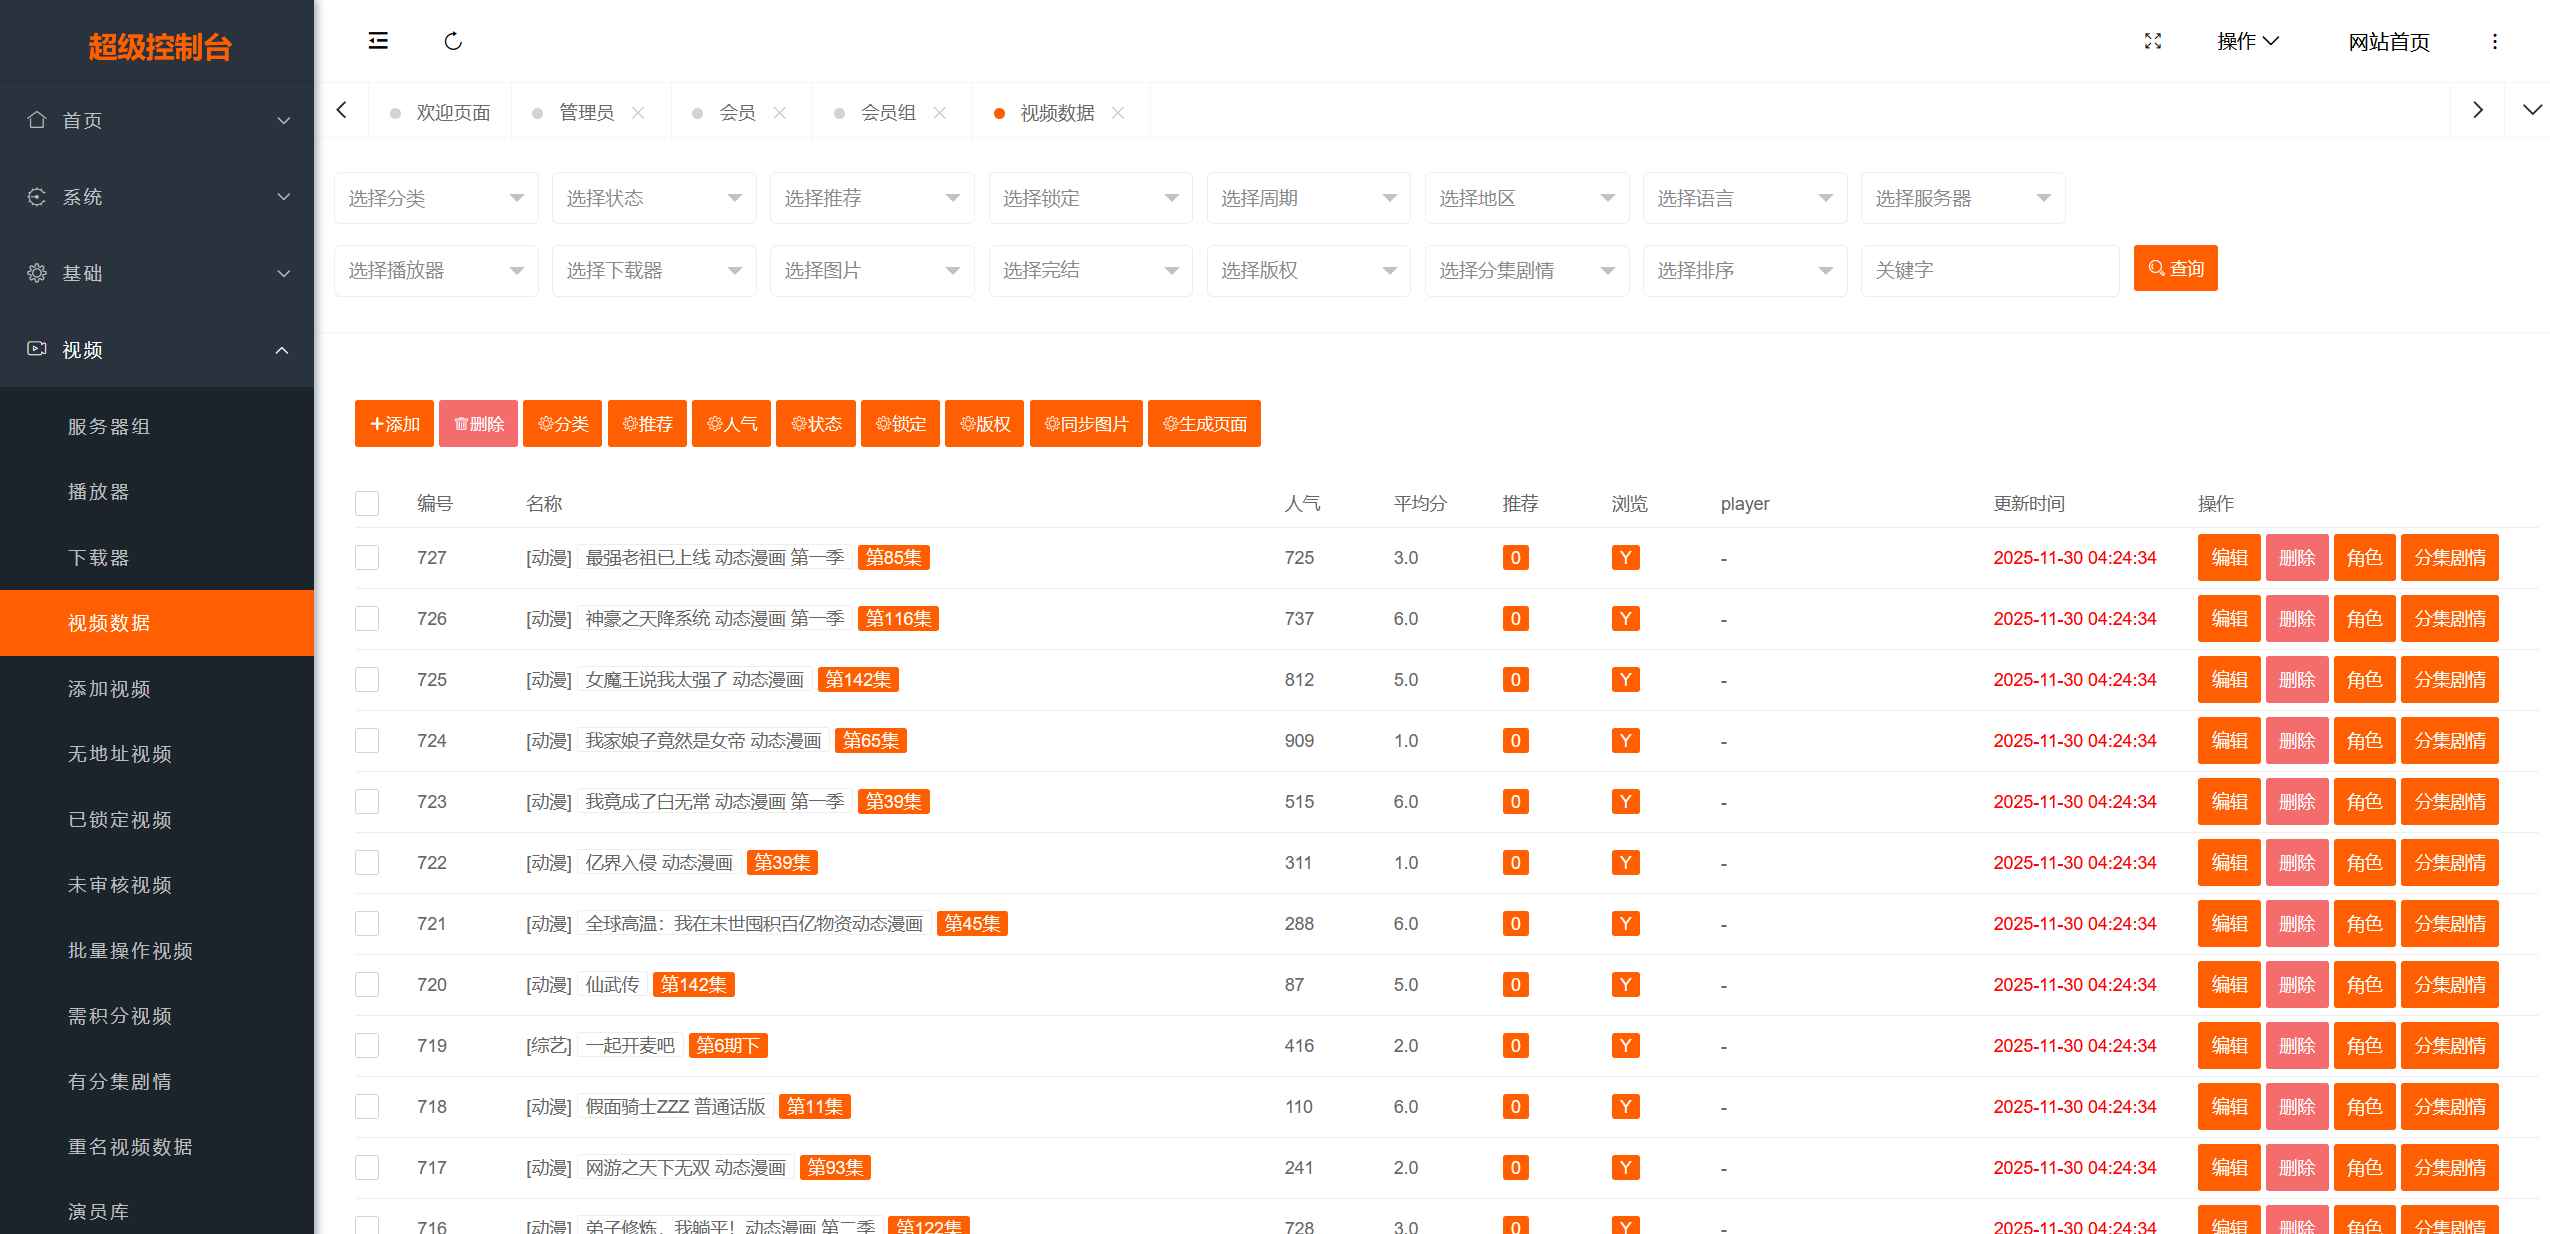The image size is (2550, 1234).
Task: Check the select-all checkbox in table header
Action: (367, 504)
